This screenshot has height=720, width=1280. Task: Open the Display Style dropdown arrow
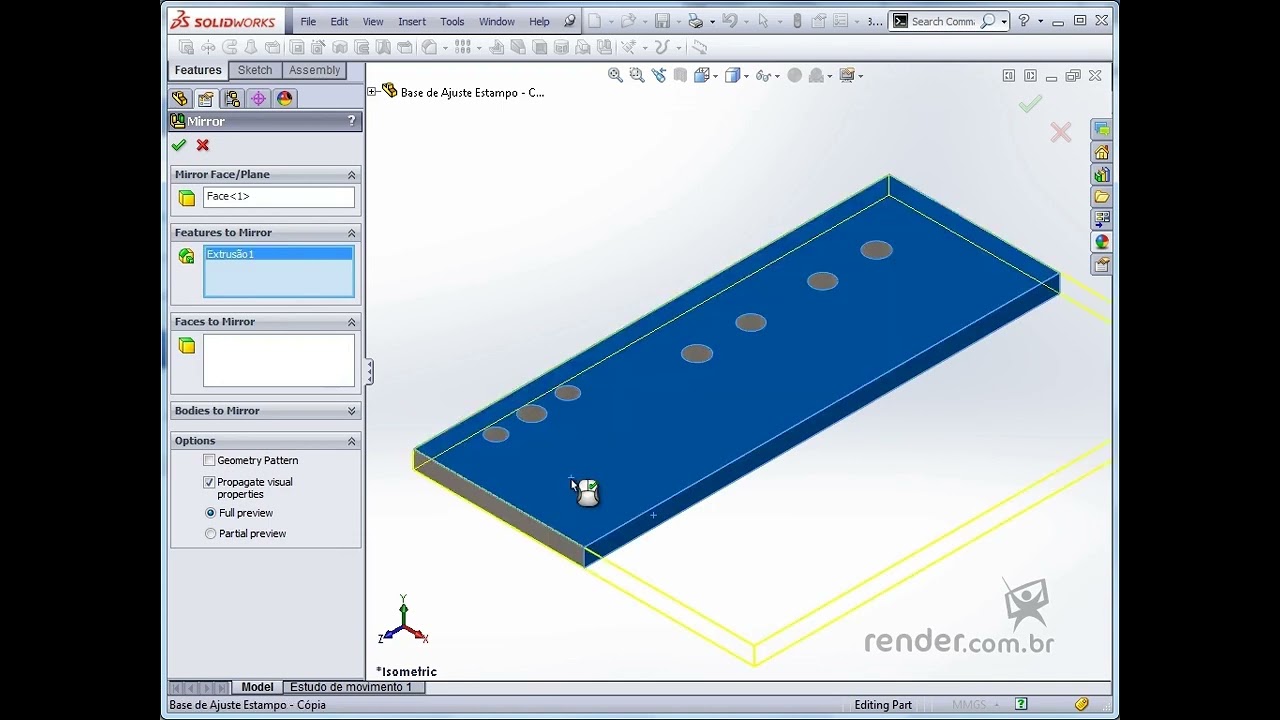tap(746, 76)
